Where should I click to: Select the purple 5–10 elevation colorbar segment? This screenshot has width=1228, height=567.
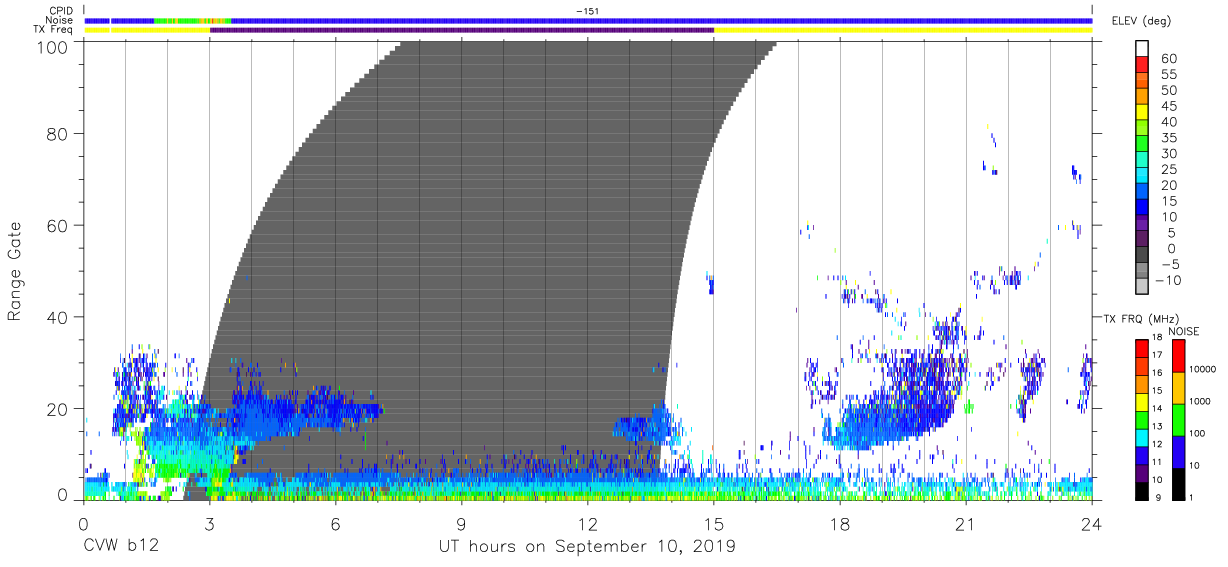pyautogui.click(x=1142, y=224)
